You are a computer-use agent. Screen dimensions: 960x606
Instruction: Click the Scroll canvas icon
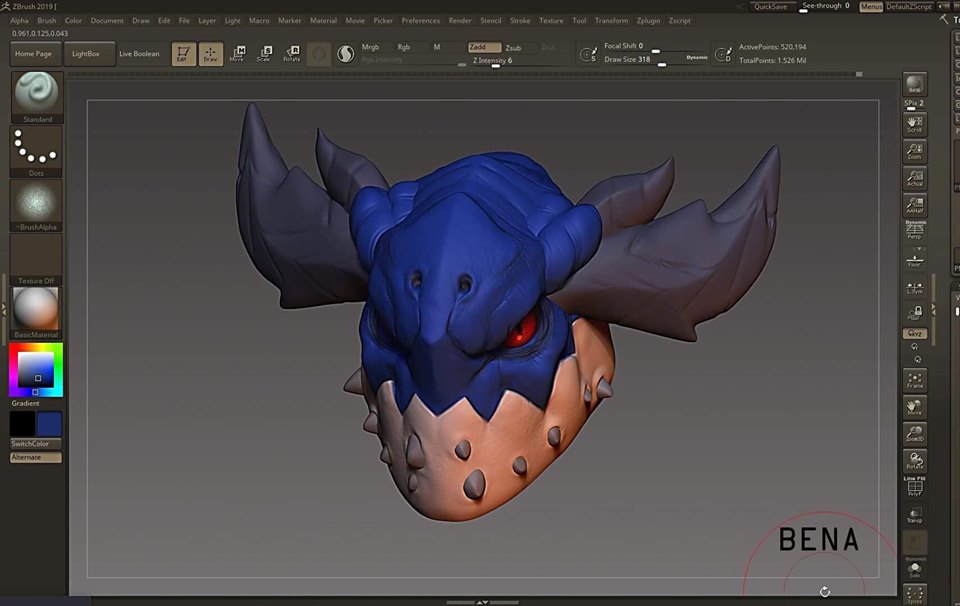pos(914,124)
